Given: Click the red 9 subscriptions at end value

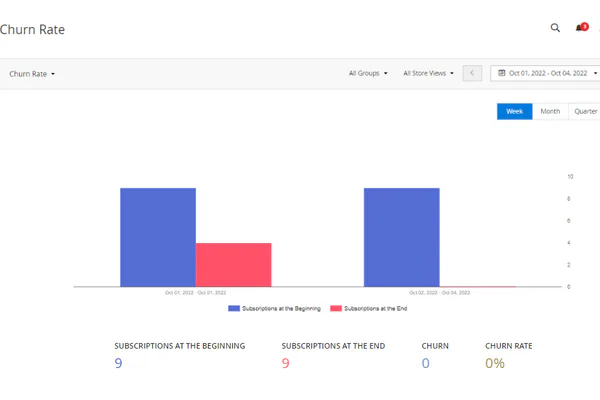Looking at the screenshot, I should 285,363.
